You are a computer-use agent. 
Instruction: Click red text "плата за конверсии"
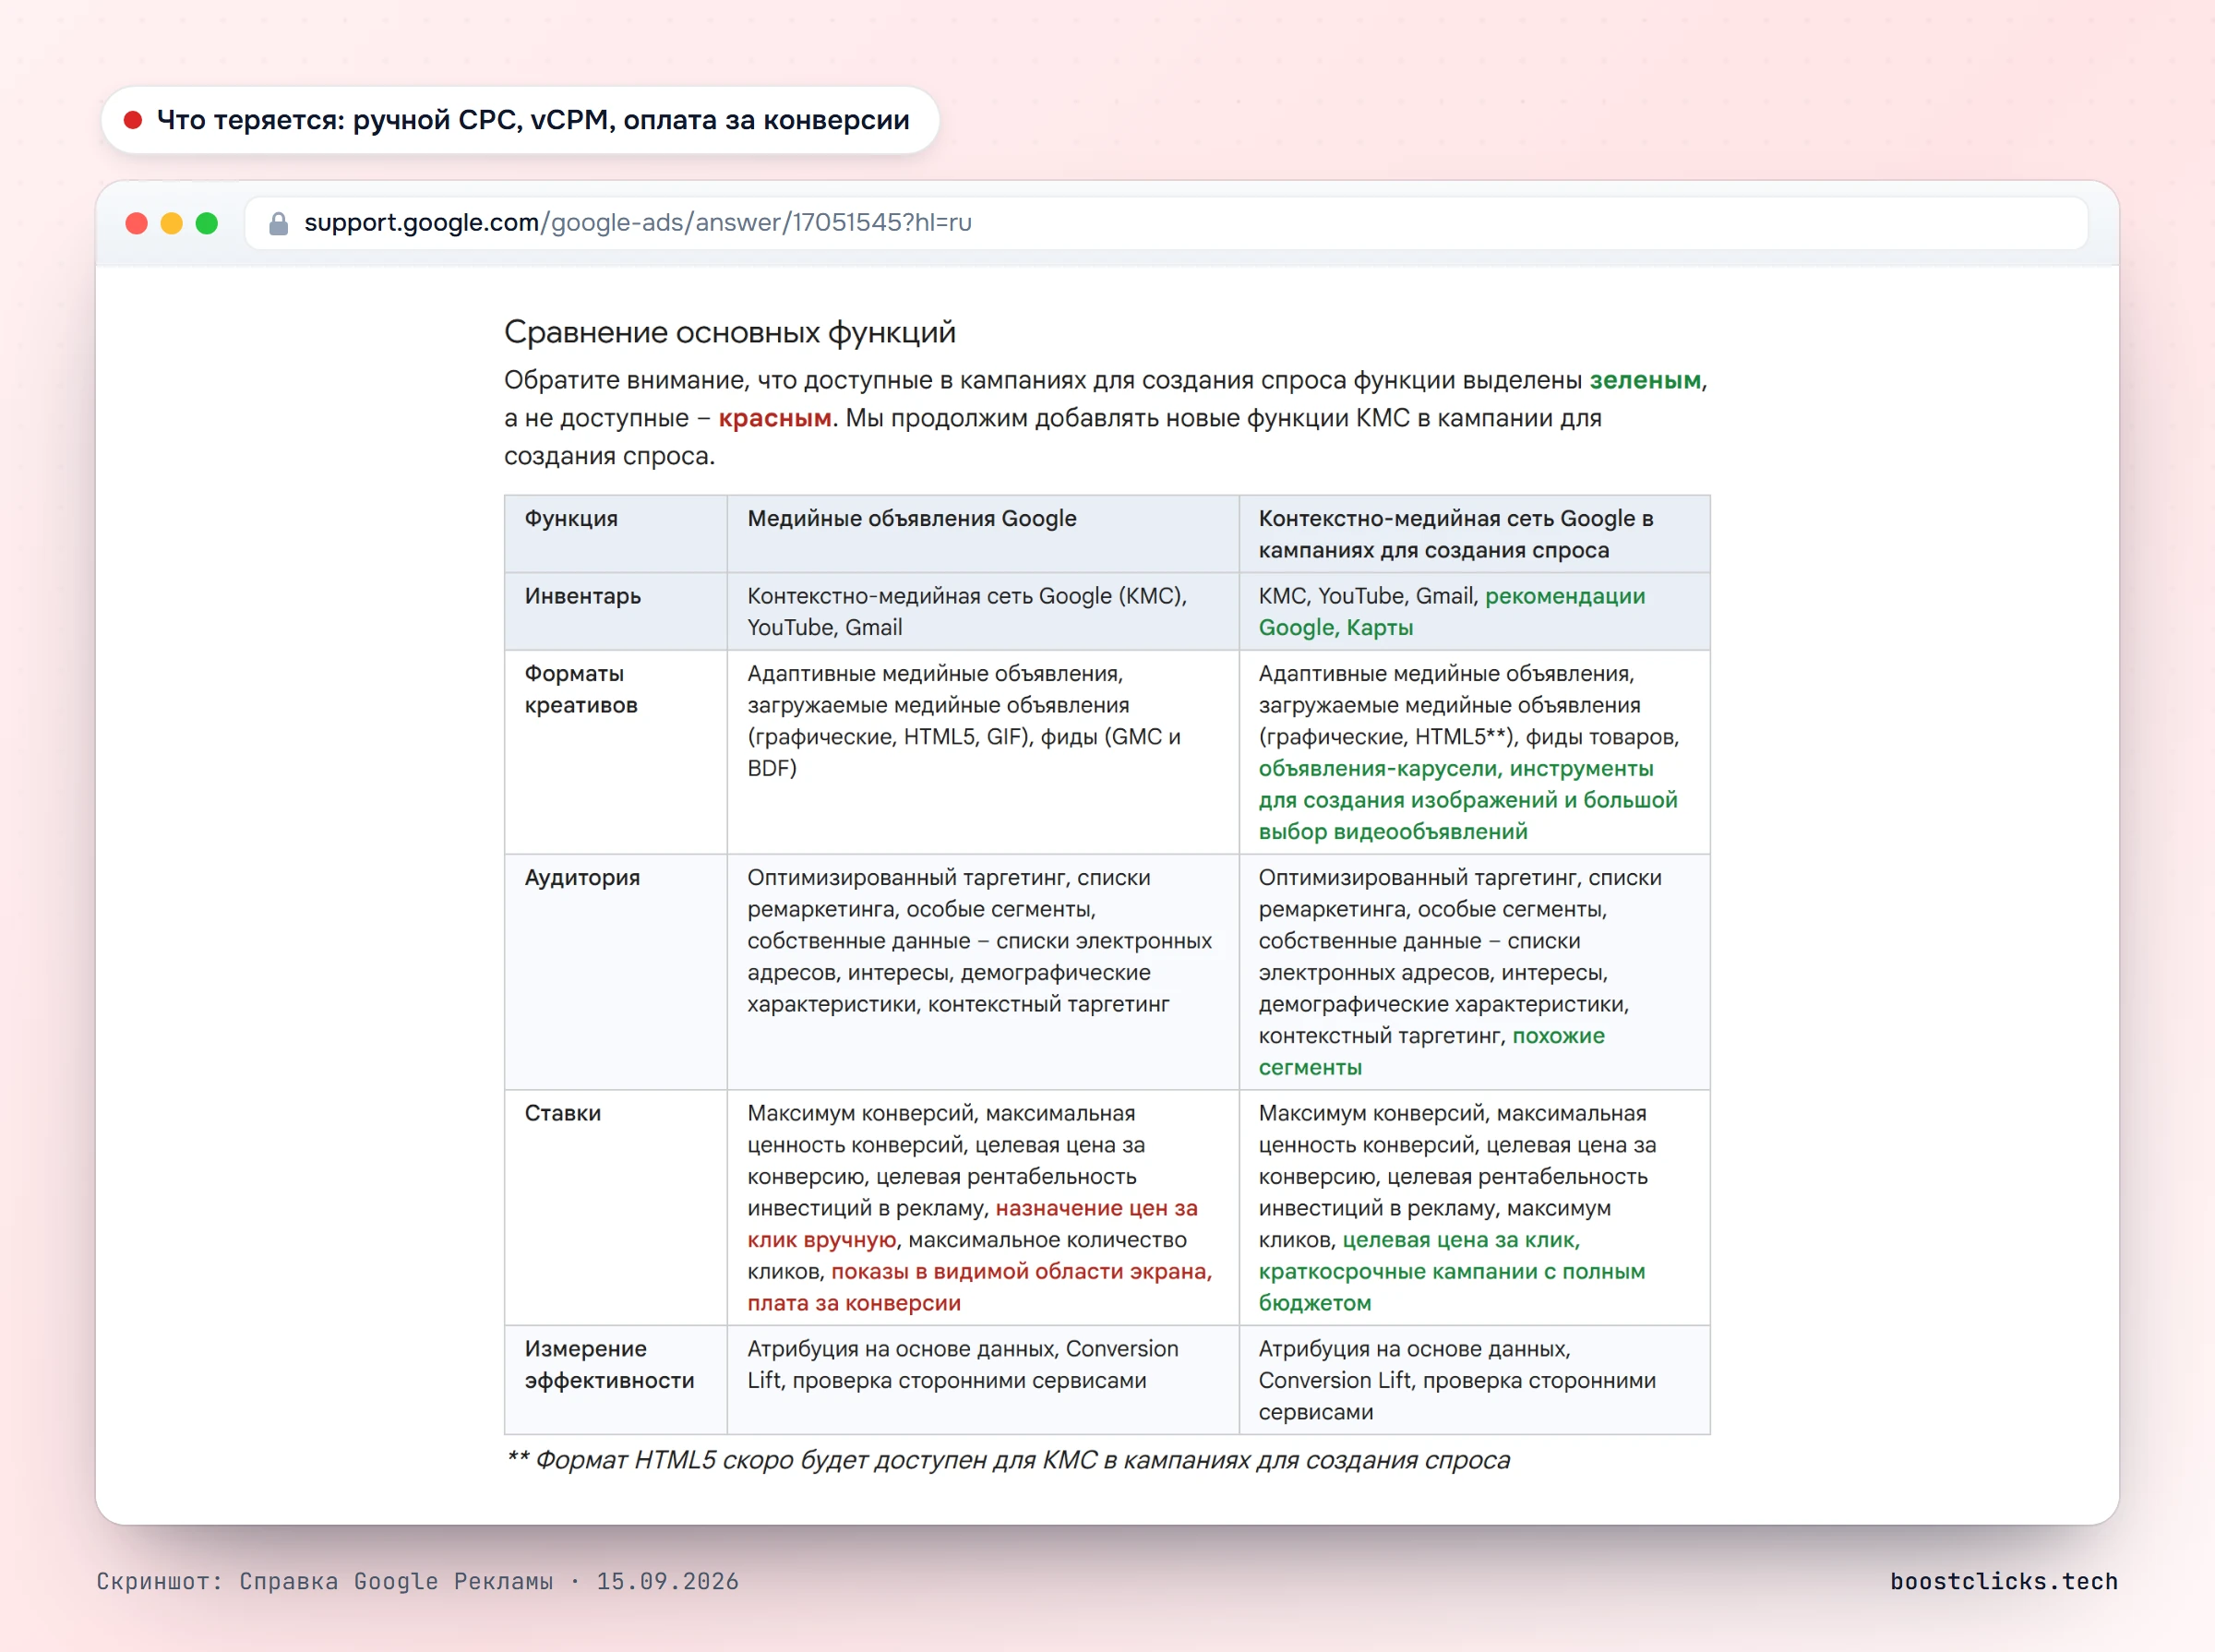click(x=854, y=1303)
